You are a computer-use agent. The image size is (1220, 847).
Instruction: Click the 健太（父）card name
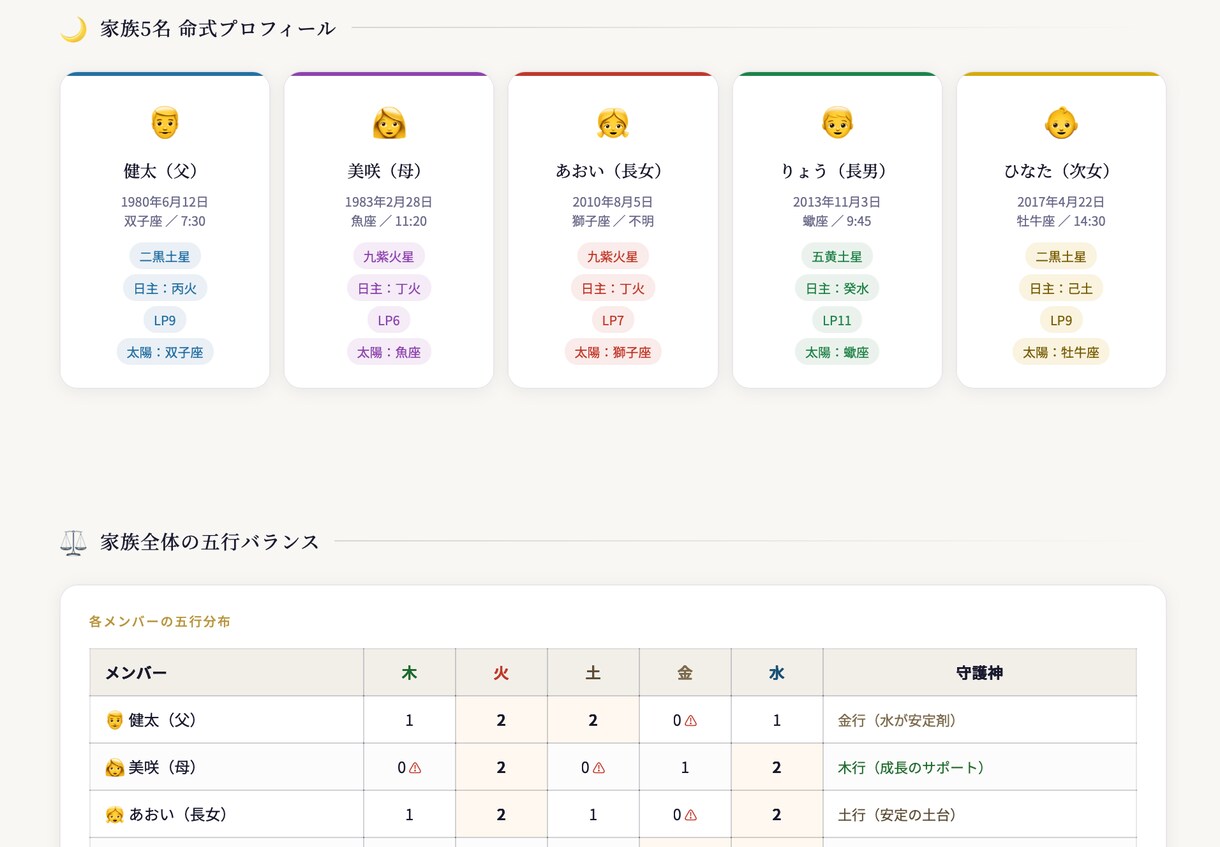point(165,171)
